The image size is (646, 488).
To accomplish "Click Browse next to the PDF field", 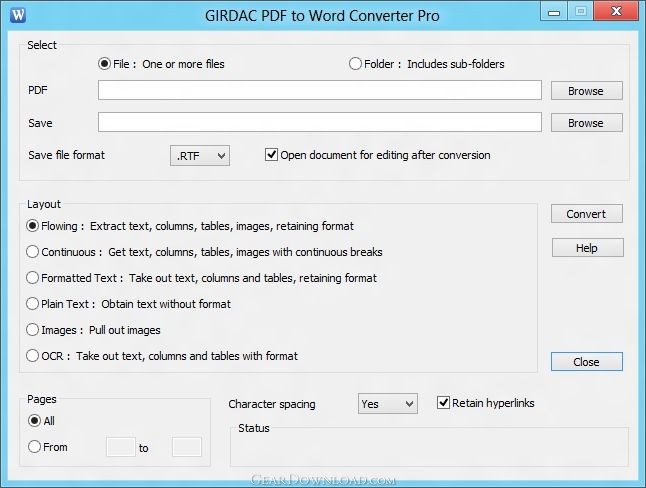I will tap(587, 91).
